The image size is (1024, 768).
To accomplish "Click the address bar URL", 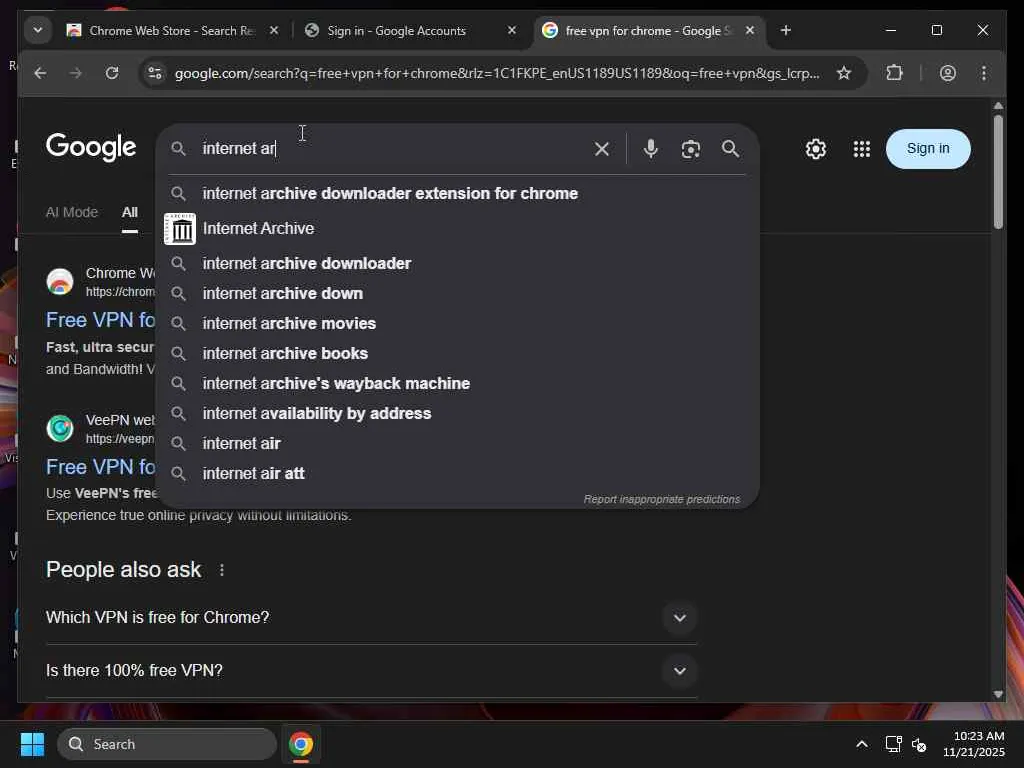I will coord(496,73).
